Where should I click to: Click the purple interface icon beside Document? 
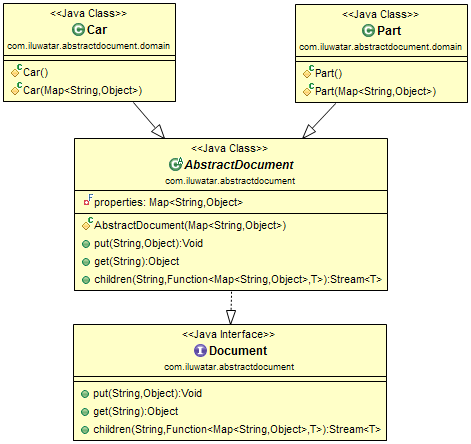click(x=200, y=350)
